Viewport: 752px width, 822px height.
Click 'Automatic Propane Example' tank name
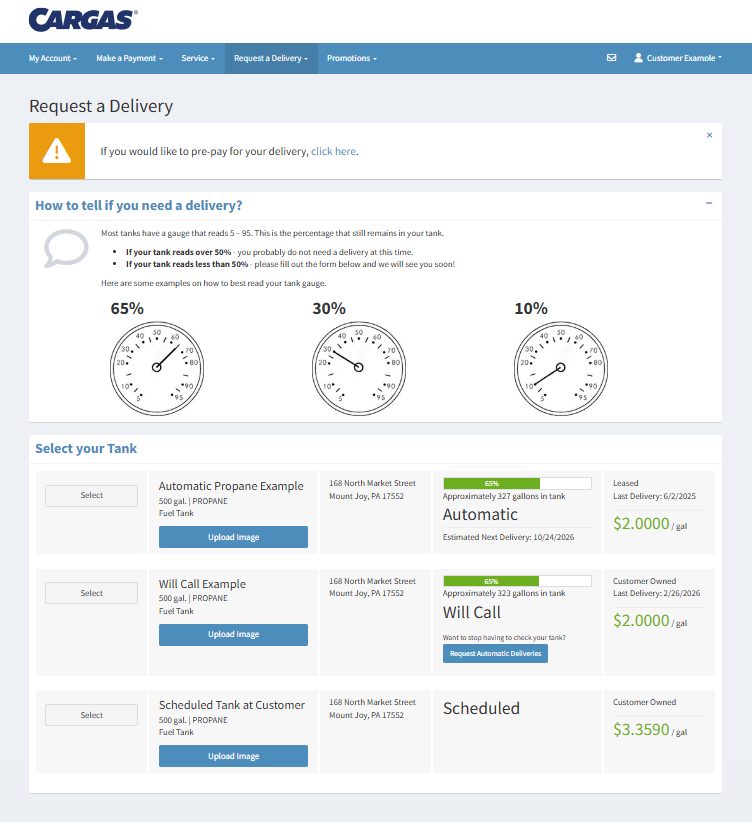[231, 486]
